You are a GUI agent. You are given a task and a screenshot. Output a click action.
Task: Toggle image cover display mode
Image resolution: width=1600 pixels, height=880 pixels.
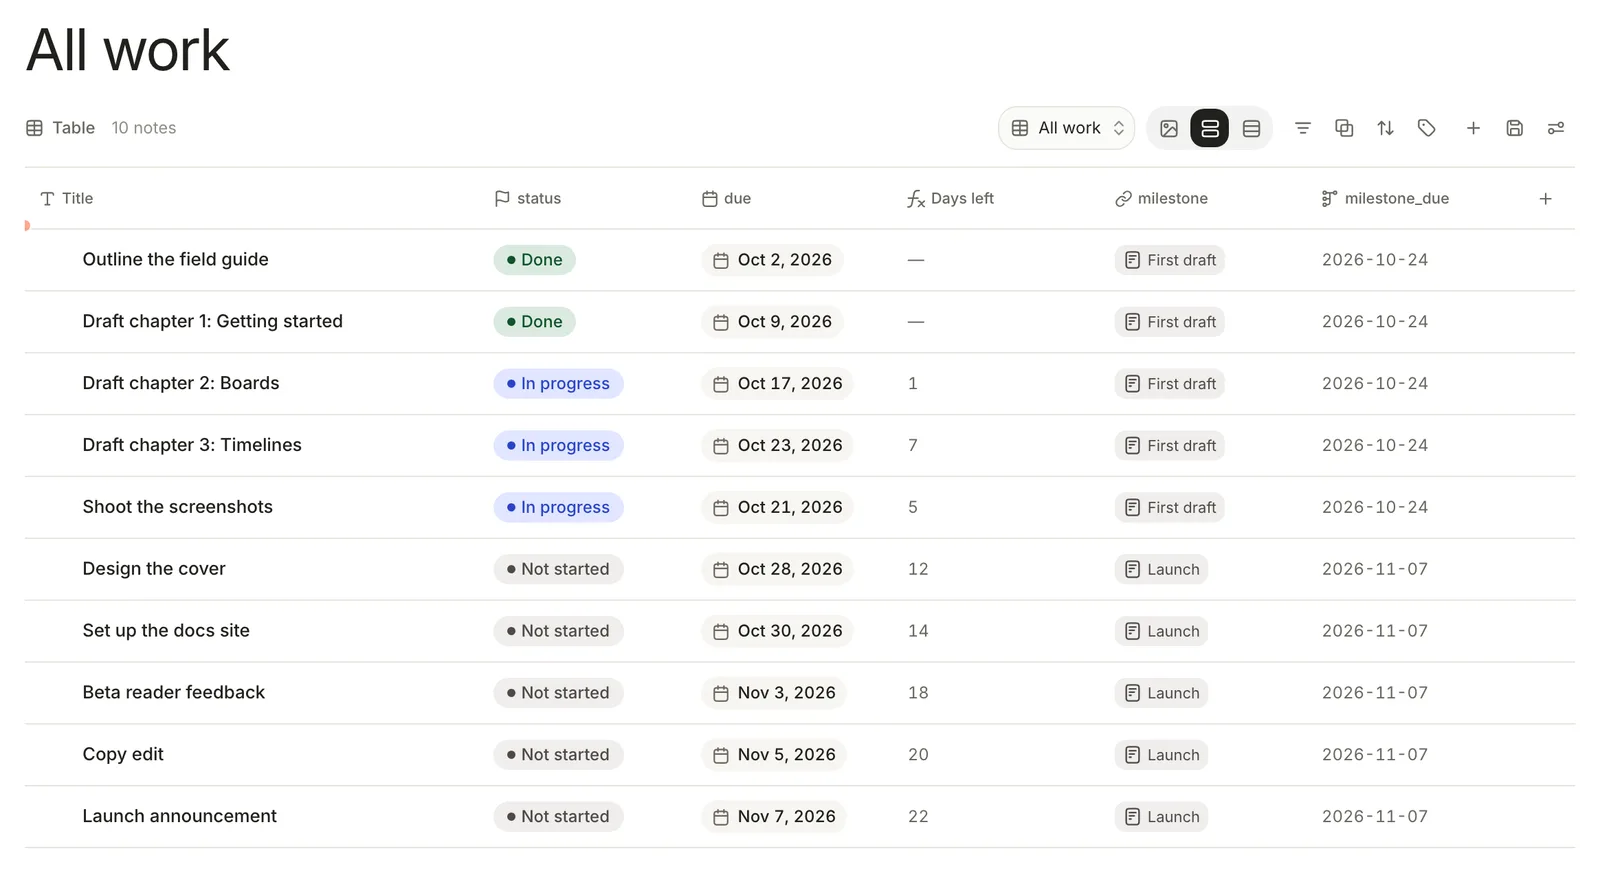tap(1169, 128)
